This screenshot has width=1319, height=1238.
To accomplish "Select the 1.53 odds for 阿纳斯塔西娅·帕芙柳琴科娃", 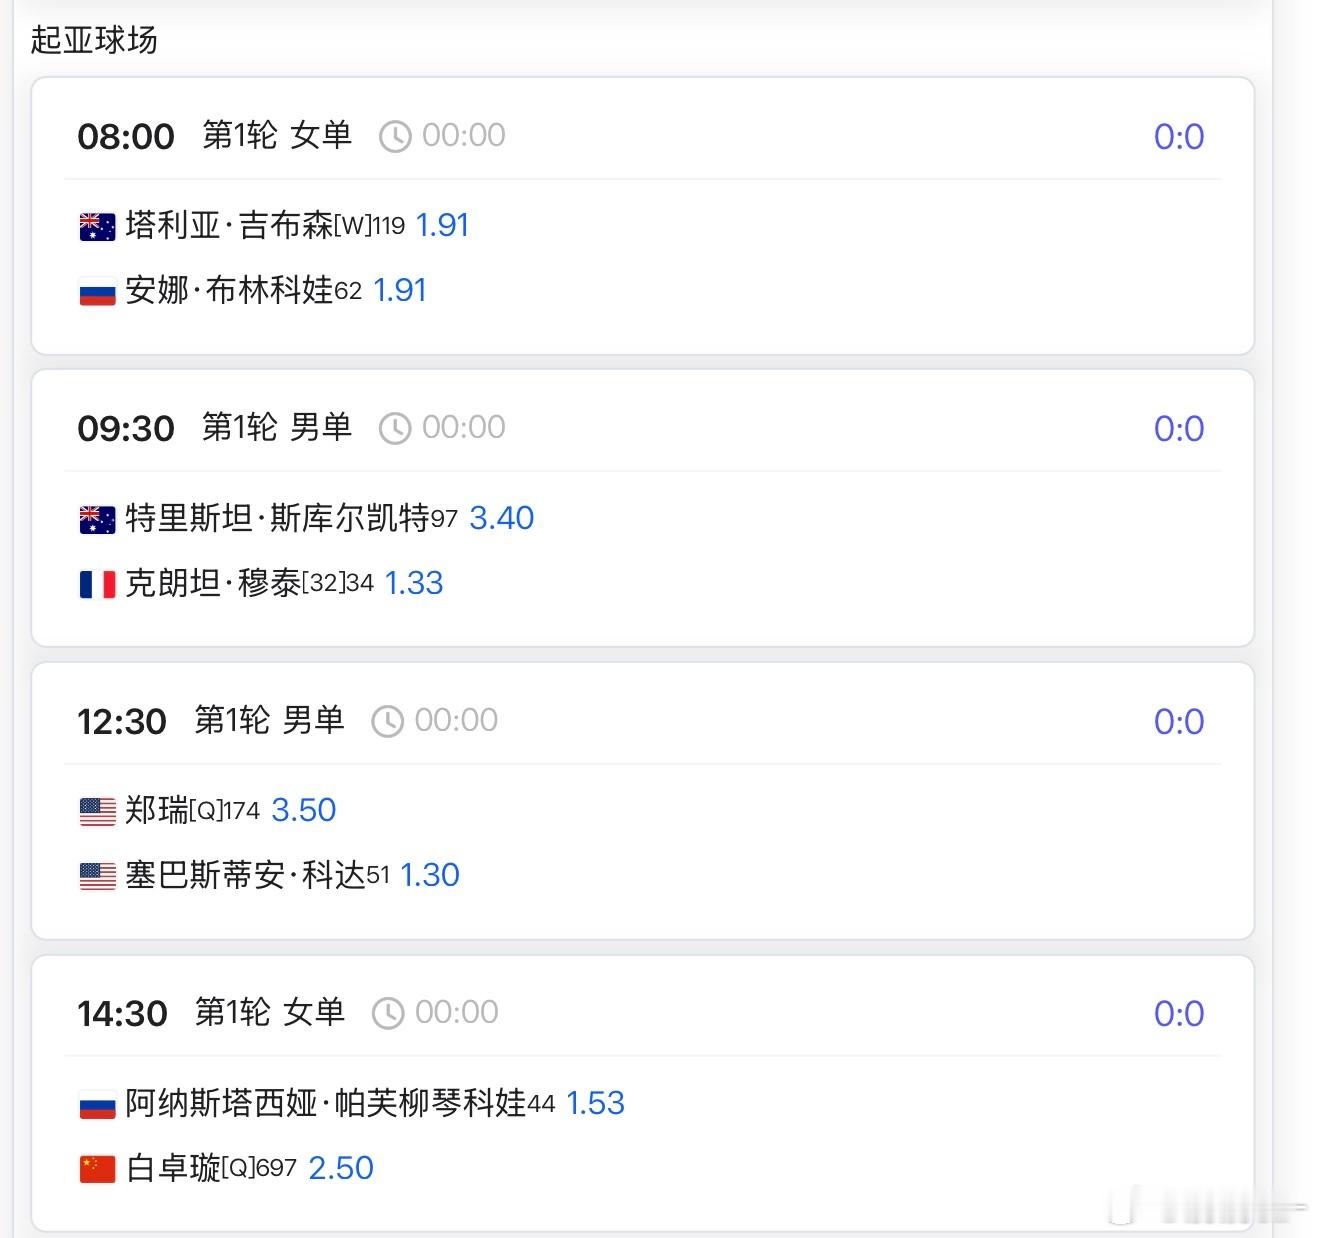I will [595, 1103].
